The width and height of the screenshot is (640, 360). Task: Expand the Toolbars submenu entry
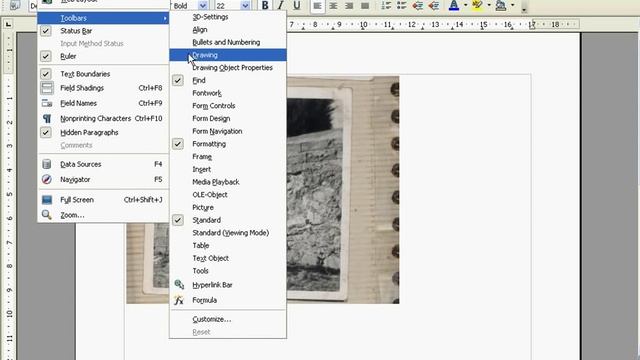(103, 18)
